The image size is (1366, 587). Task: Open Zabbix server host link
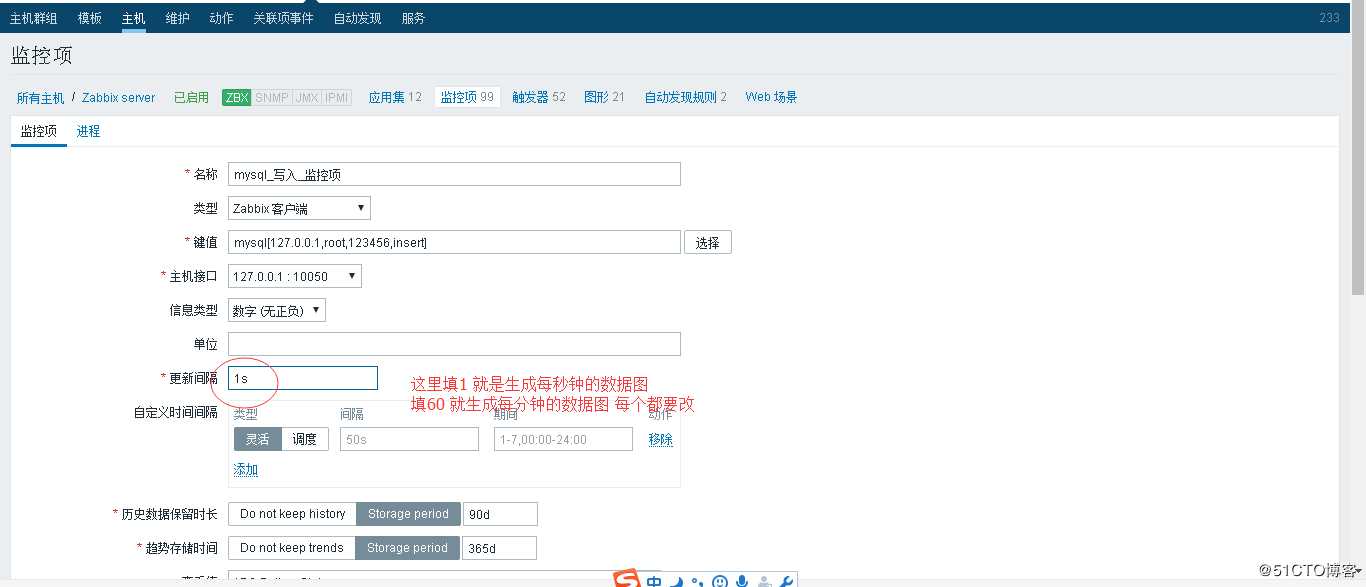coord(118,98)
